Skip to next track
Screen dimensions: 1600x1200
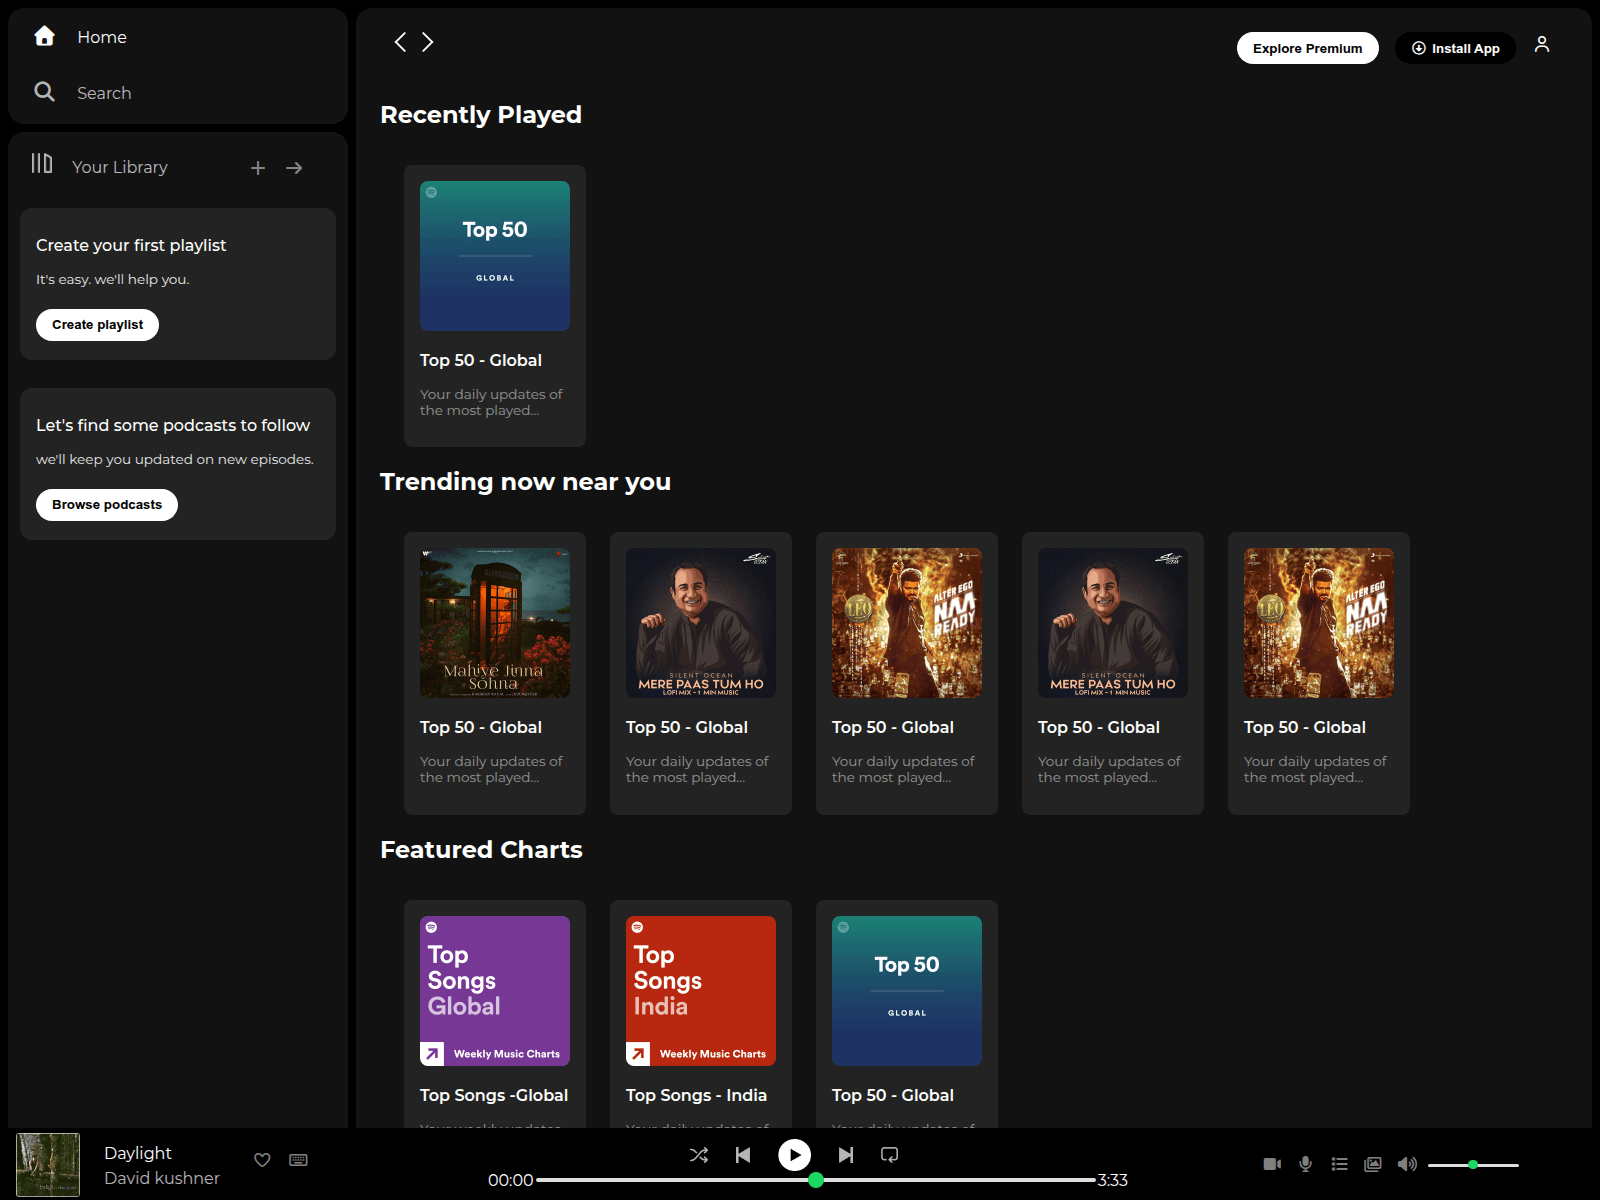point(846,1155)
